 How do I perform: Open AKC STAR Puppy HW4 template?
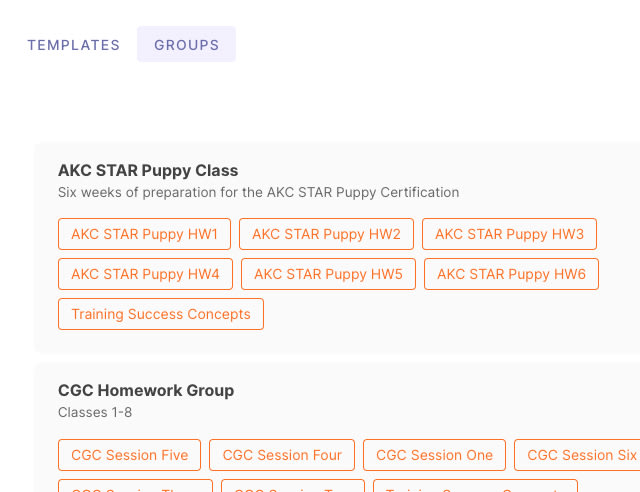(x=145, y=274)
